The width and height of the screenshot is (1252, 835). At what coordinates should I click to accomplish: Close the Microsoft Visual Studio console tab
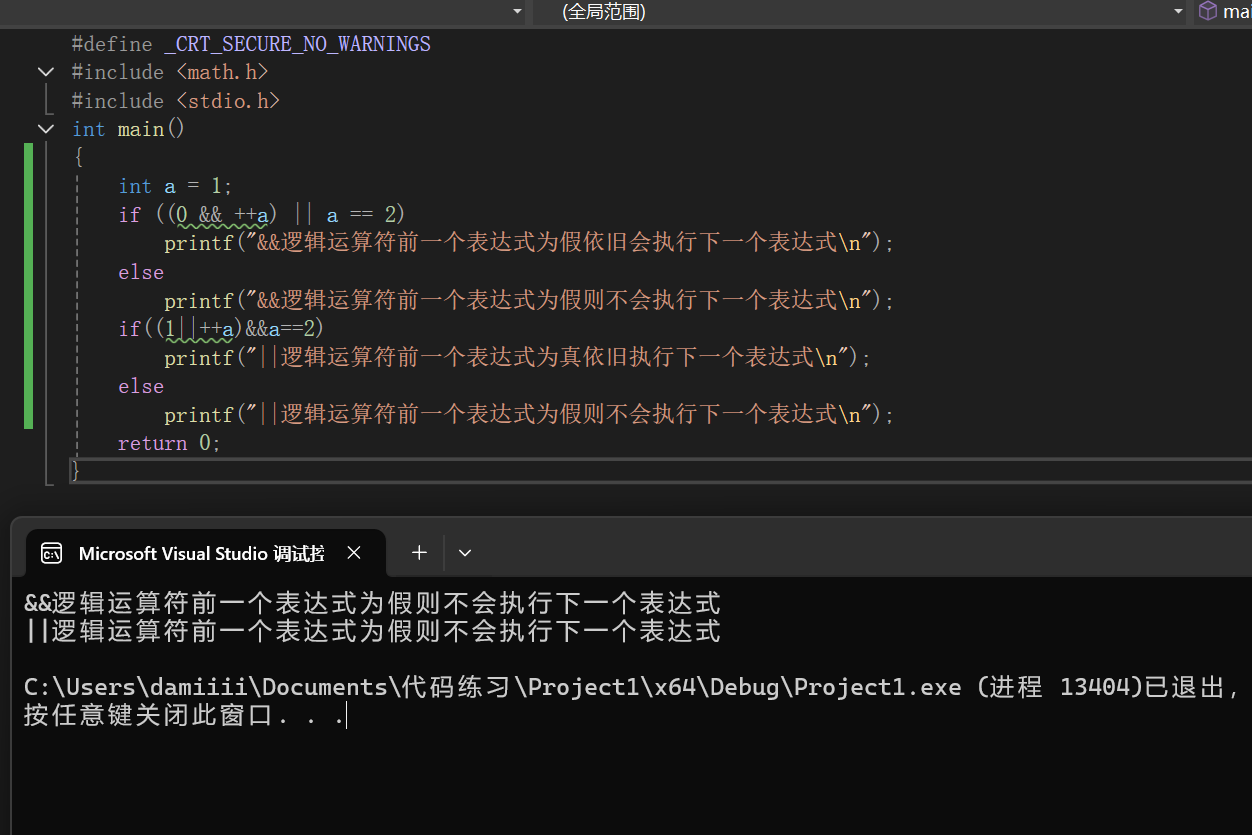(x=354, y=553)
